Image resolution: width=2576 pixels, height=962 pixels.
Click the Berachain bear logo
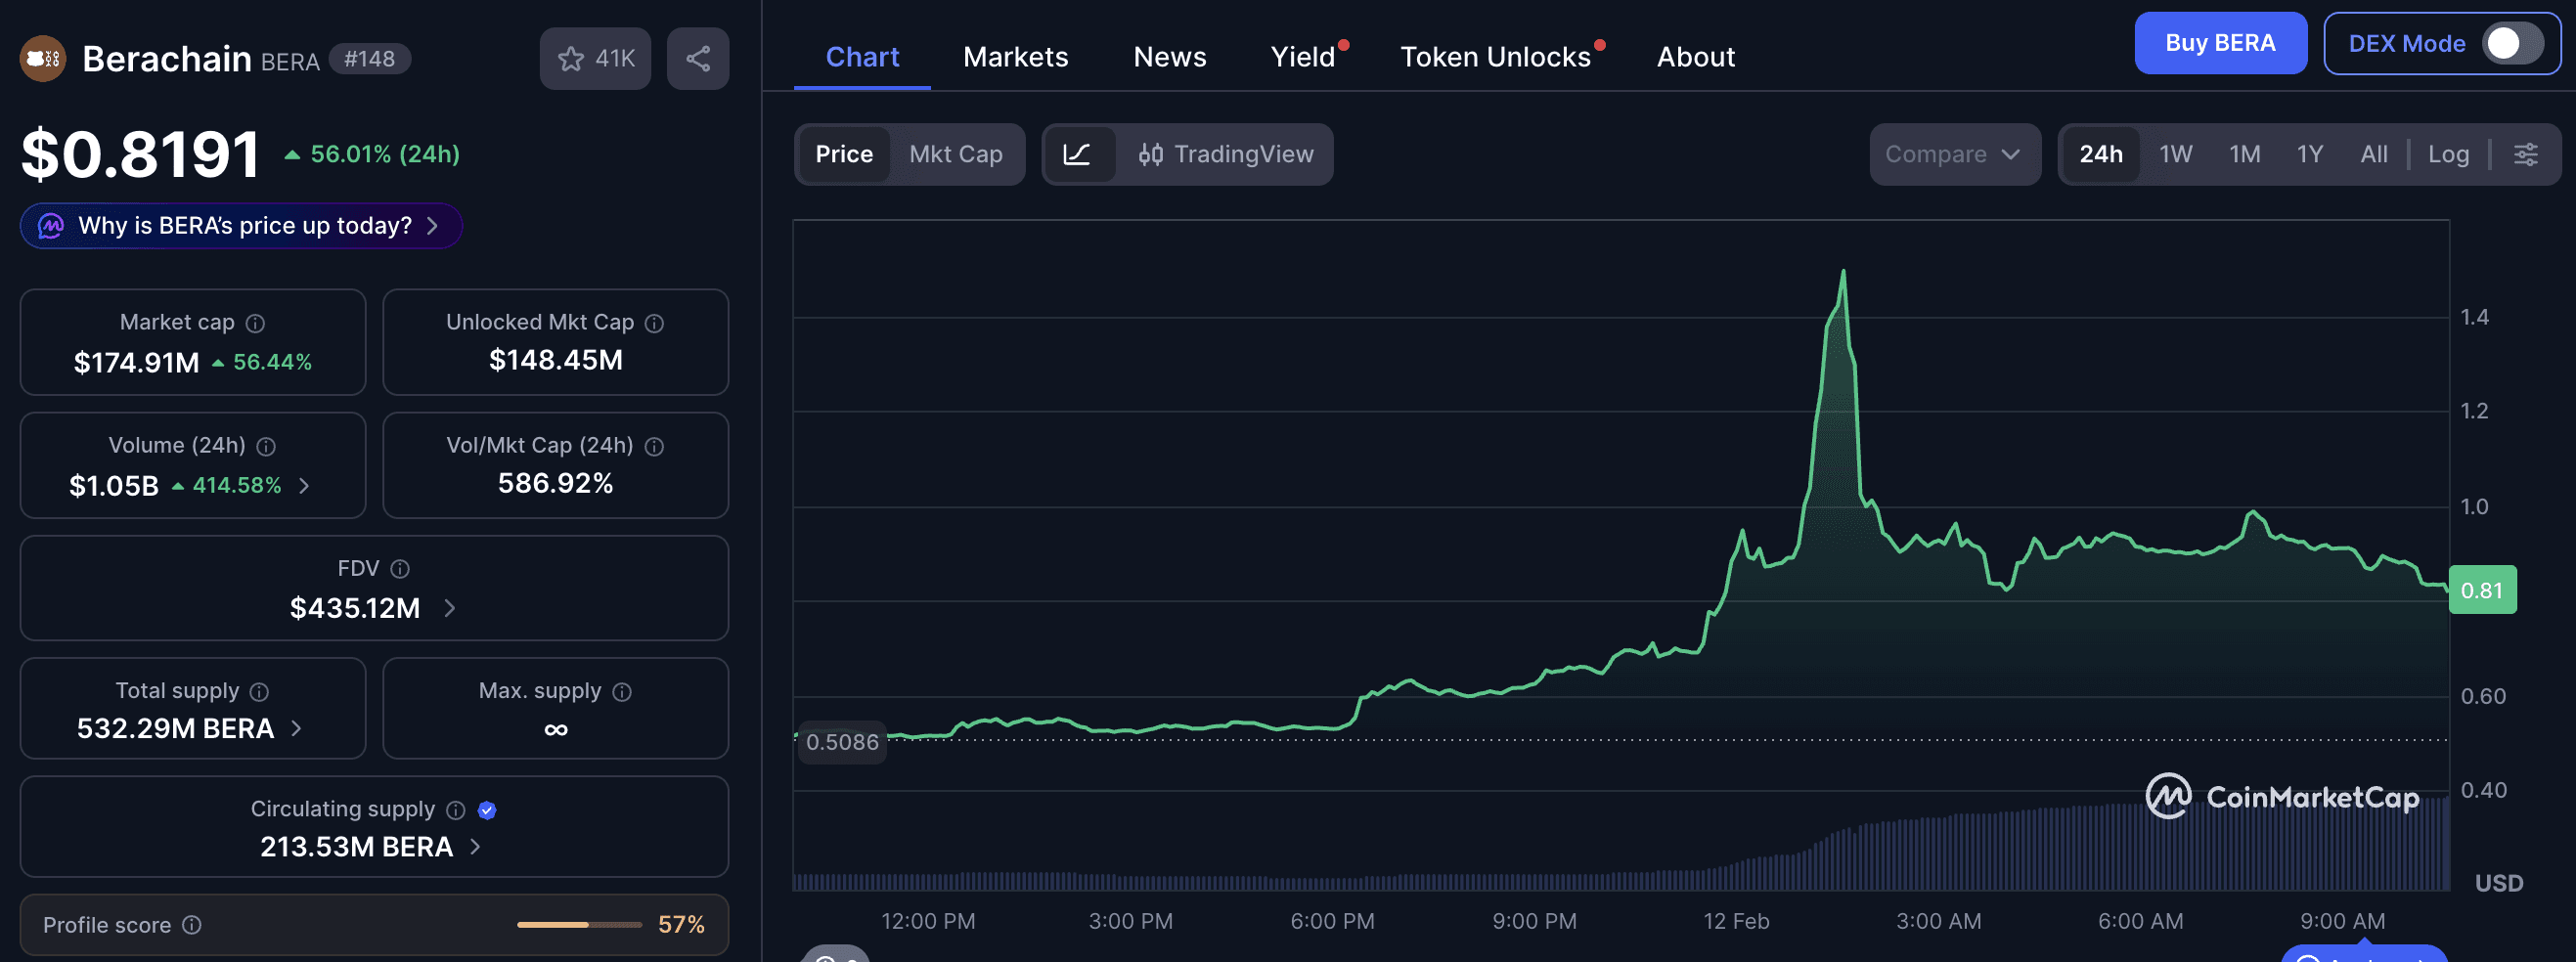[x=43, y=58]
